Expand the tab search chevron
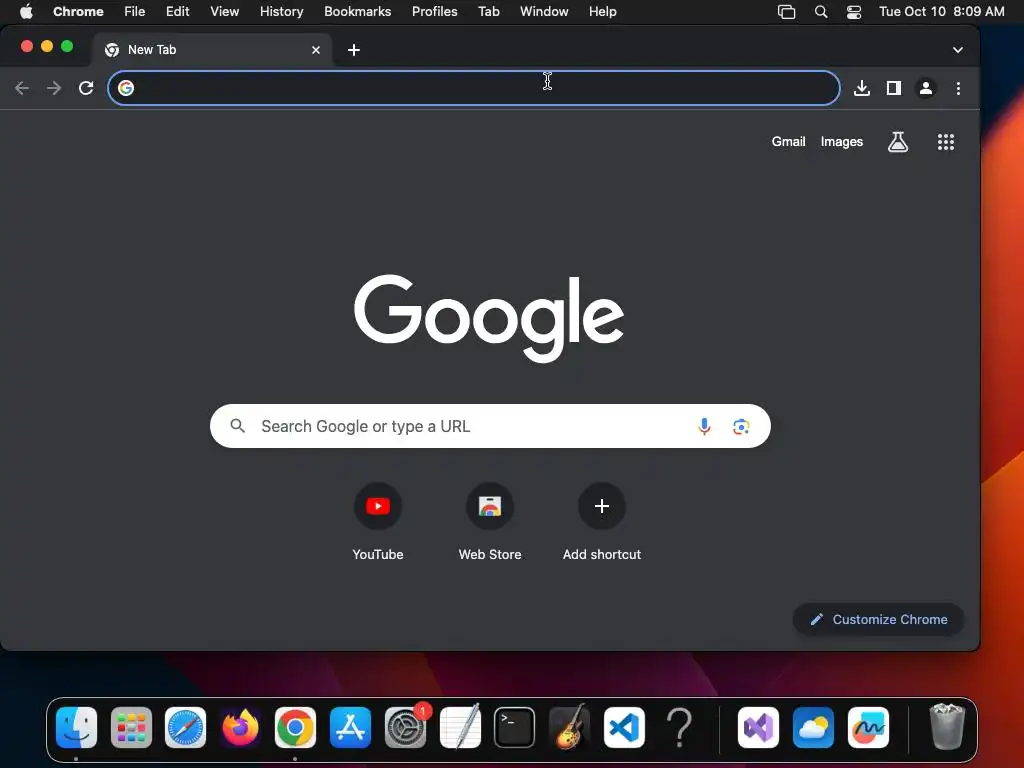This screenshot has width=1024, height=768. (957, 50)
